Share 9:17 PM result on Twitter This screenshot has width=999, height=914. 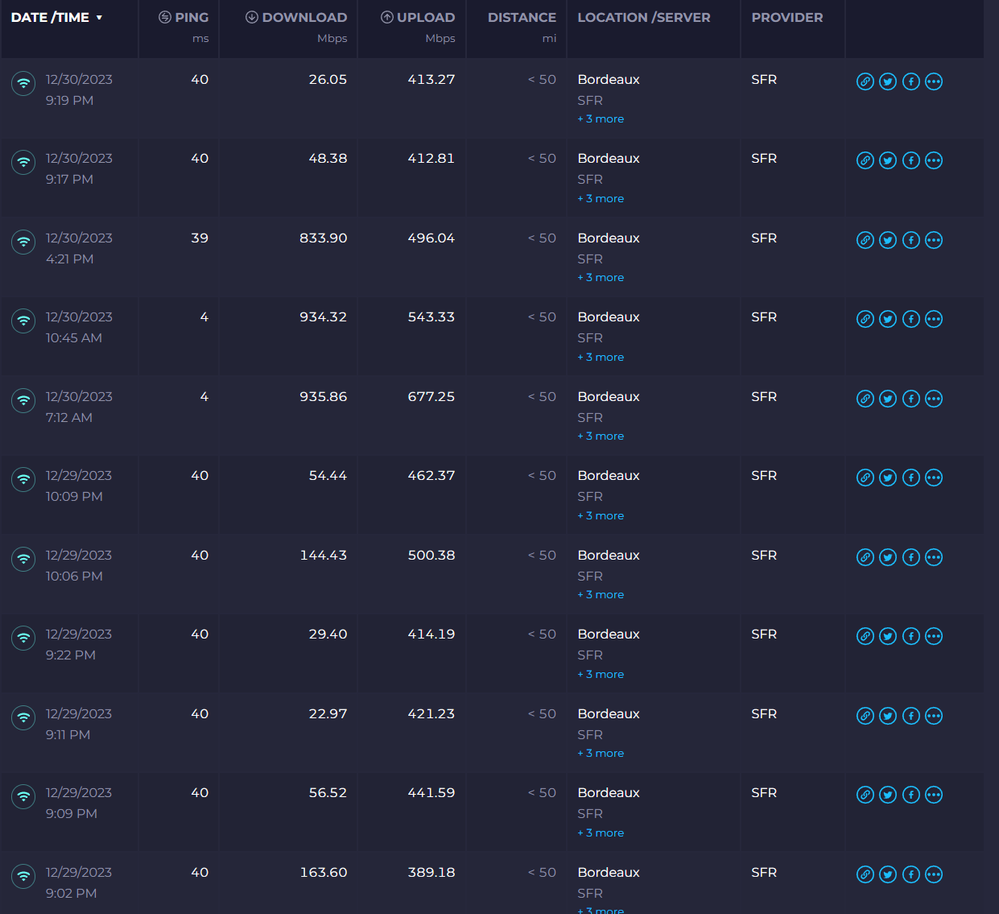(888, 161)
